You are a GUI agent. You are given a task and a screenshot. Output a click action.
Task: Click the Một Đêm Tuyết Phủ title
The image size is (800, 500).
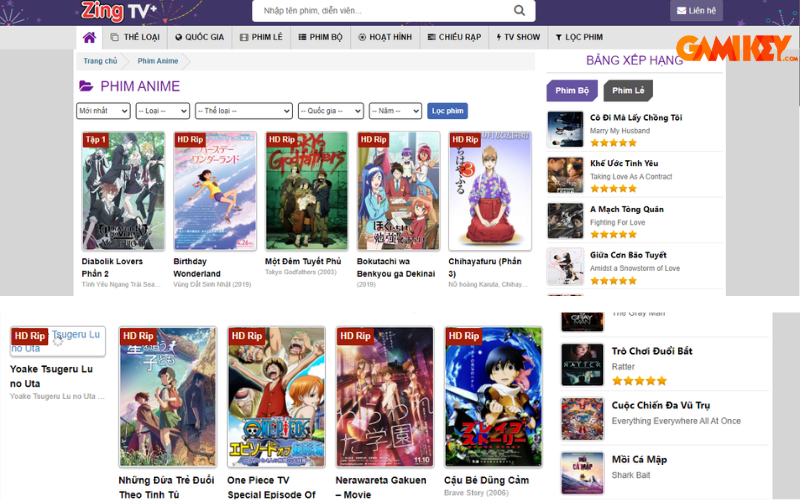303,261
